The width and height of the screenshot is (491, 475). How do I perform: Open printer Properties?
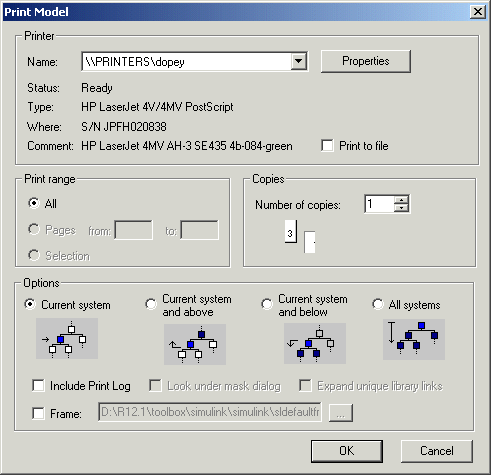coord(366,61)
